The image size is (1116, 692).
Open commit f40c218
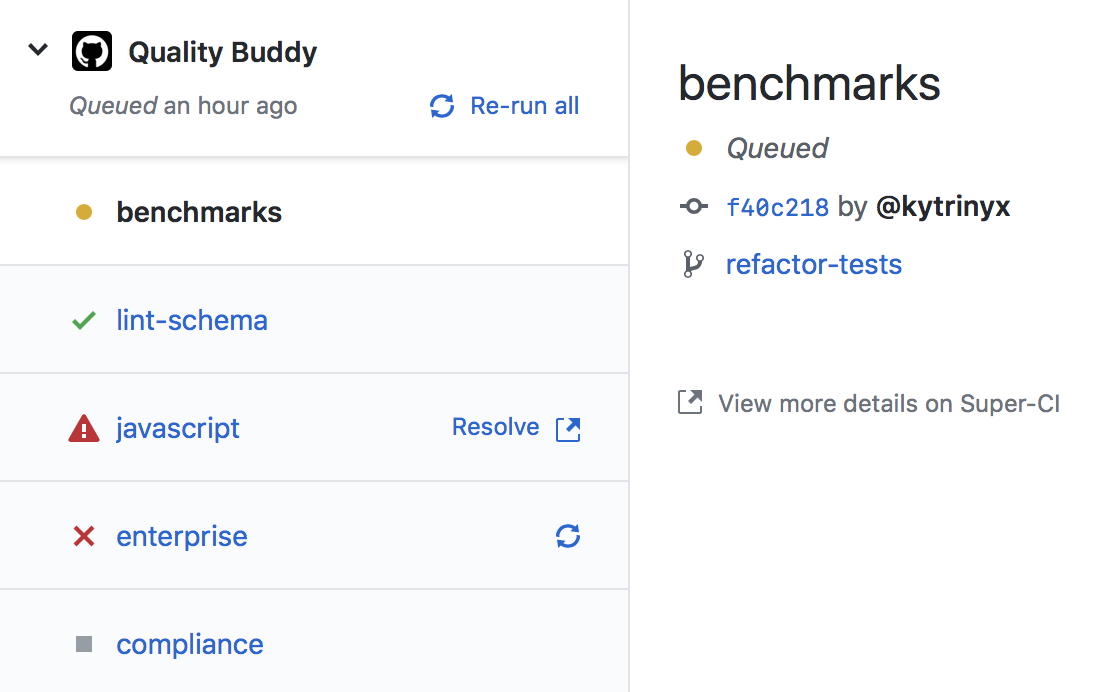click(777, 207)
